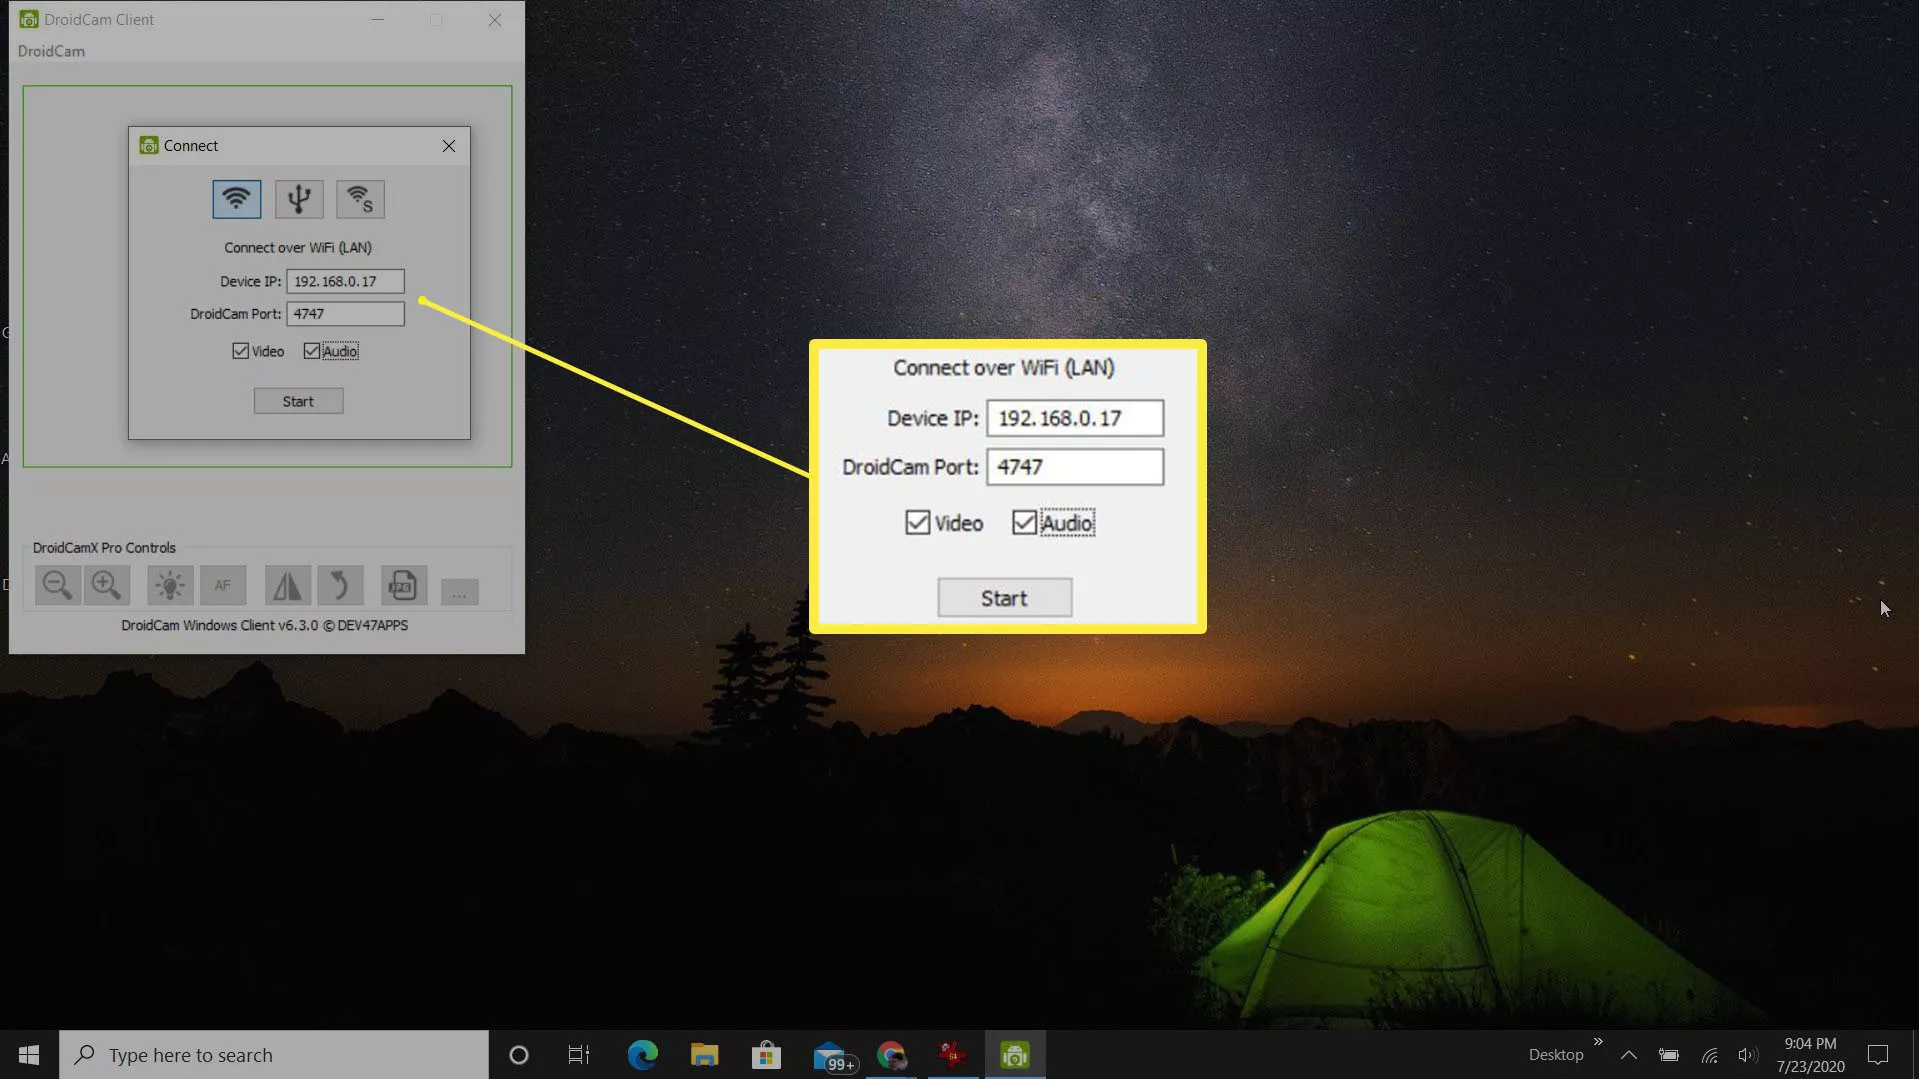This screenshot has width=1919, height=1079.
Task: Open Microsoft Store from taskbar
Action: pyautogui.click(x=766, y=1055)
